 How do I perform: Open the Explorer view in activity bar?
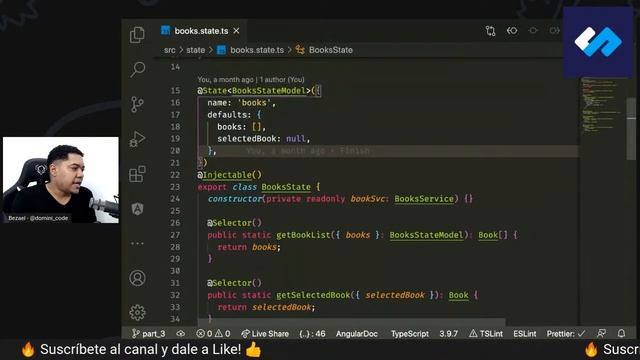pos(137,35)
